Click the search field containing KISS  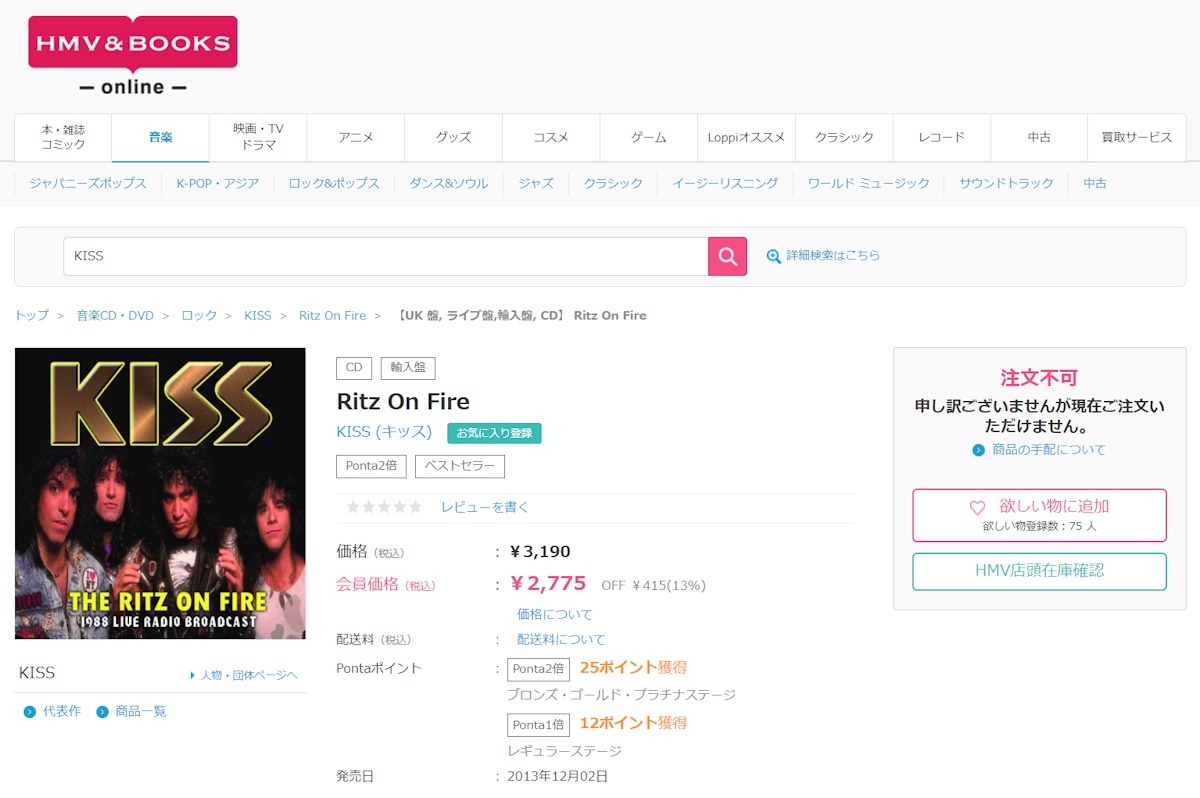point(385,256)
